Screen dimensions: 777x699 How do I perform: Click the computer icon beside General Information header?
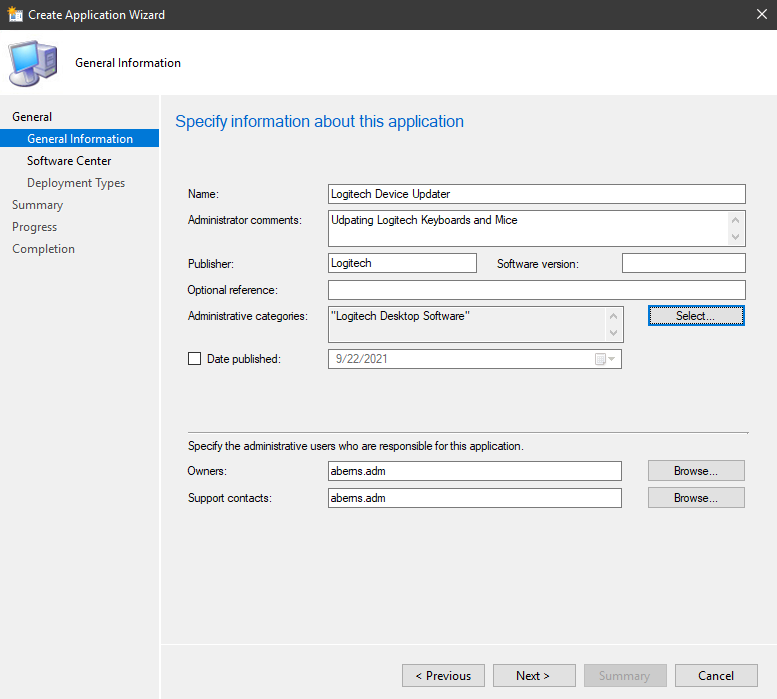click(33, 63)
